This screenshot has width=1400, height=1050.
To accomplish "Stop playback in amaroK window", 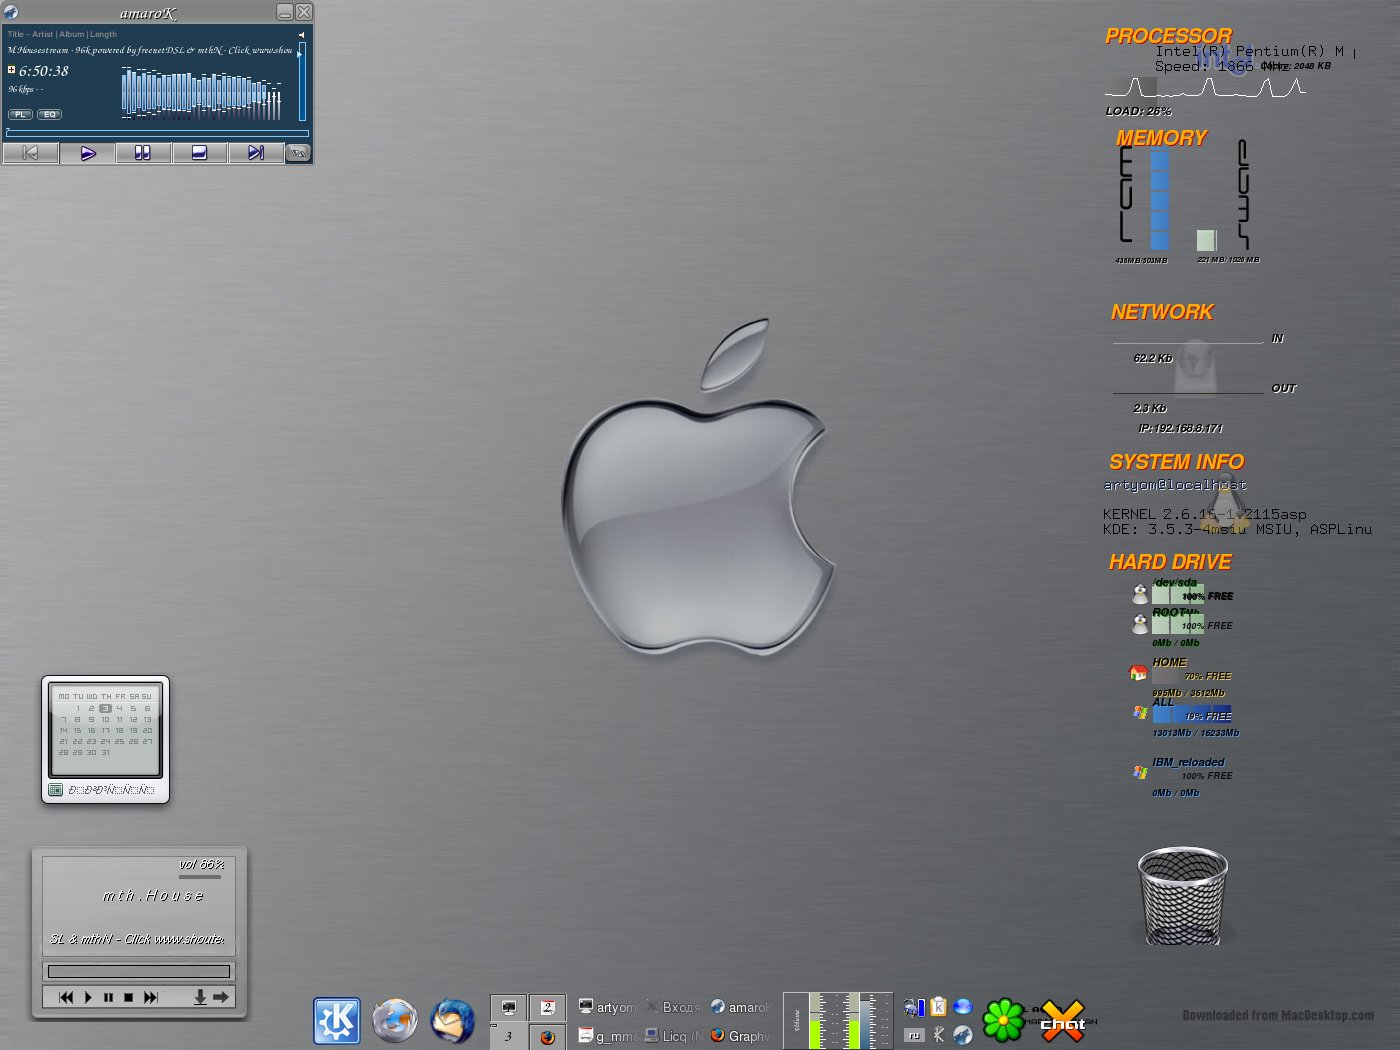I will (199, 153).
